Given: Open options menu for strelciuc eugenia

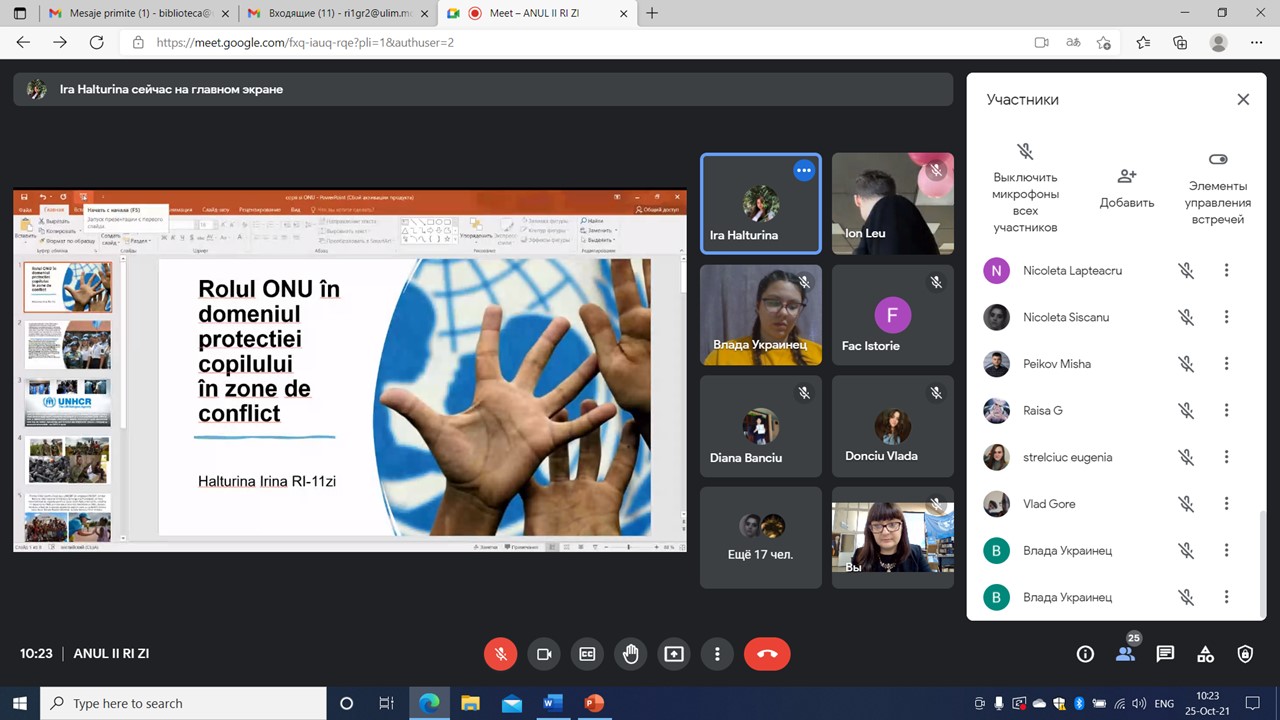Looking at the screenshot, I should [1226, 457].
